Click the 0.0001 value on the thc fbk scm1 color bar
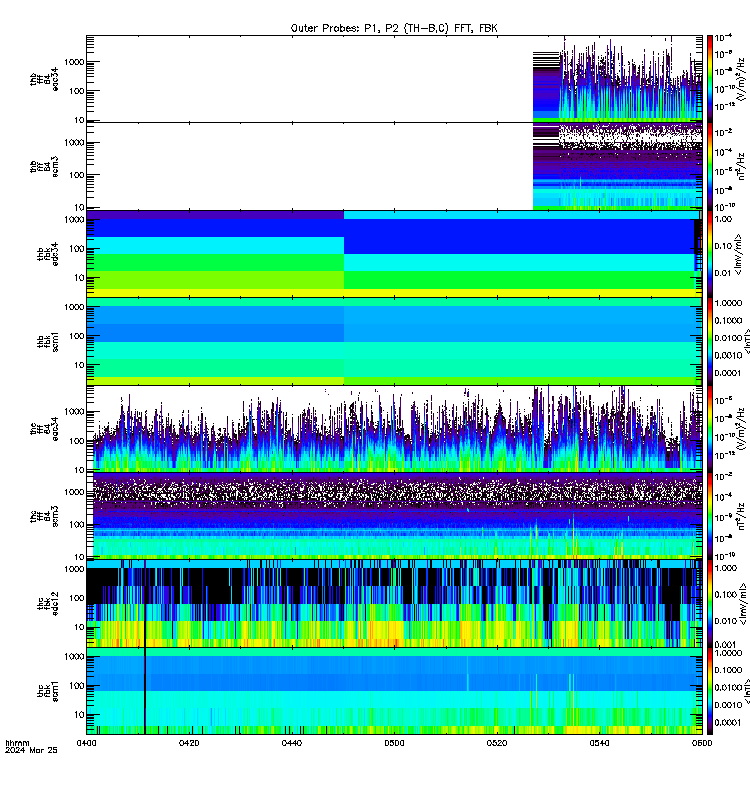This screenshot has width=750, height=800. coord(728,722)
